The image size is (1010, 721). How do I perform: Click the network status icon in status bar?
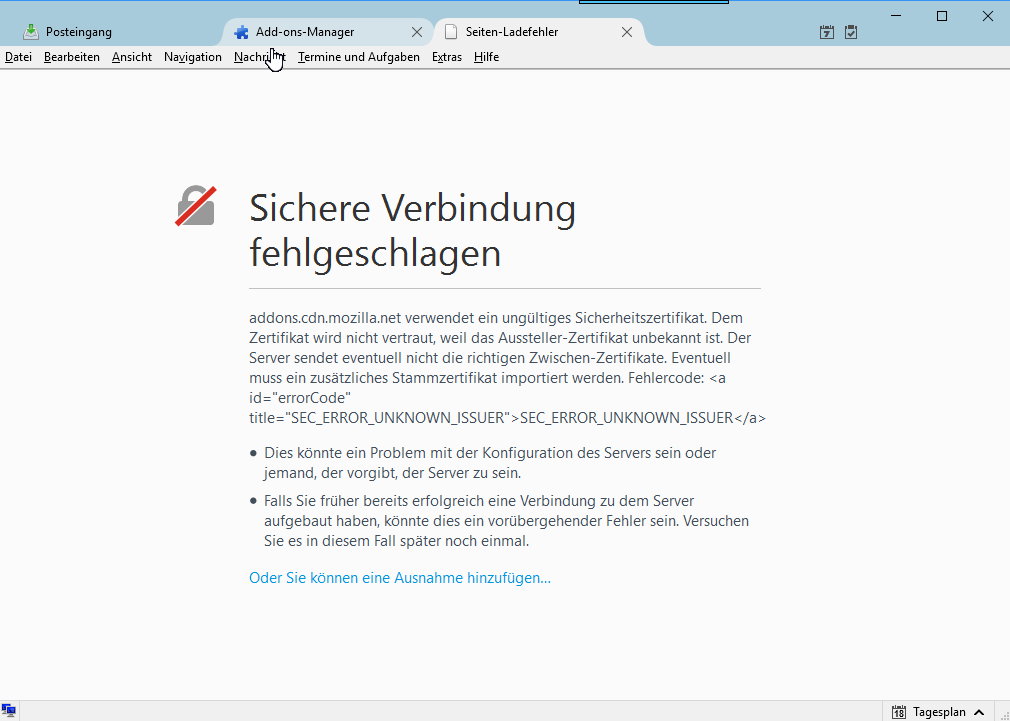tap(8, 711)
